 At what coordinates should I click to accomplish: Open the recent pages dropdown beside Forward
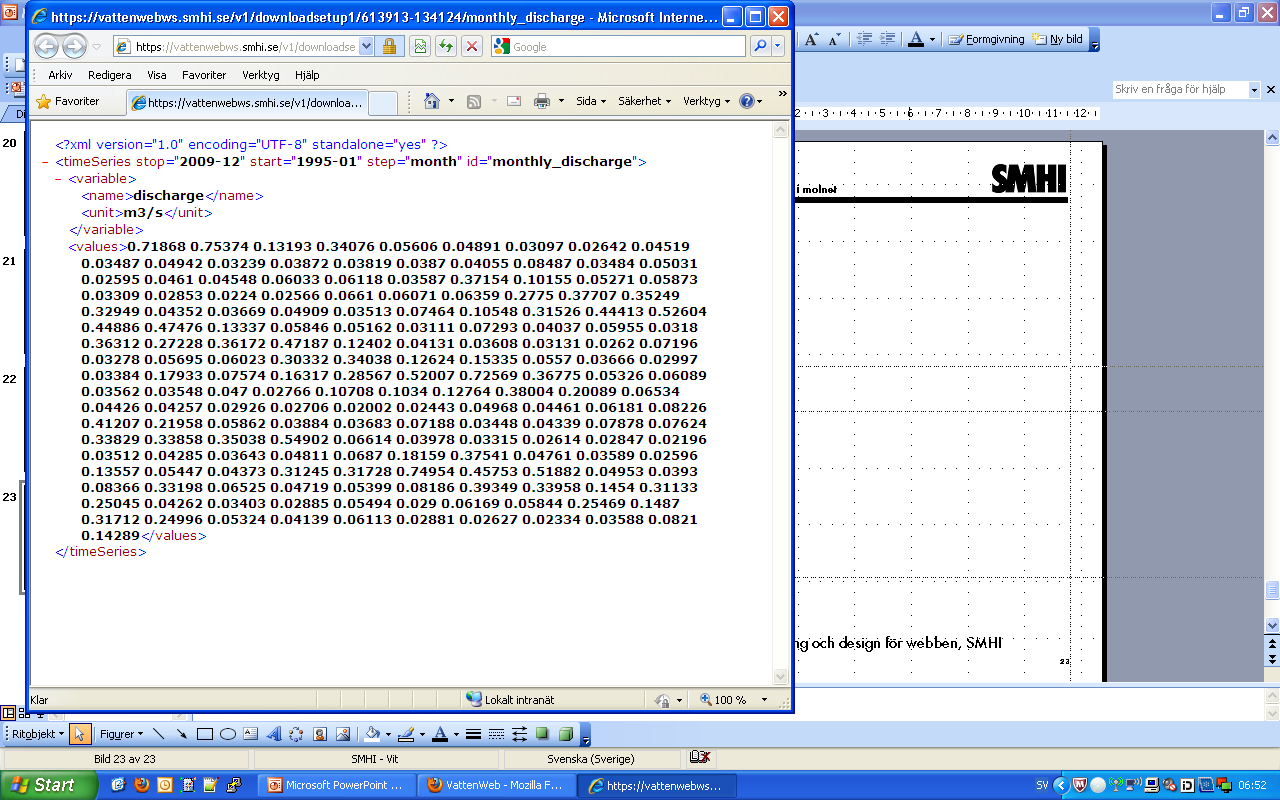point(97,47)
